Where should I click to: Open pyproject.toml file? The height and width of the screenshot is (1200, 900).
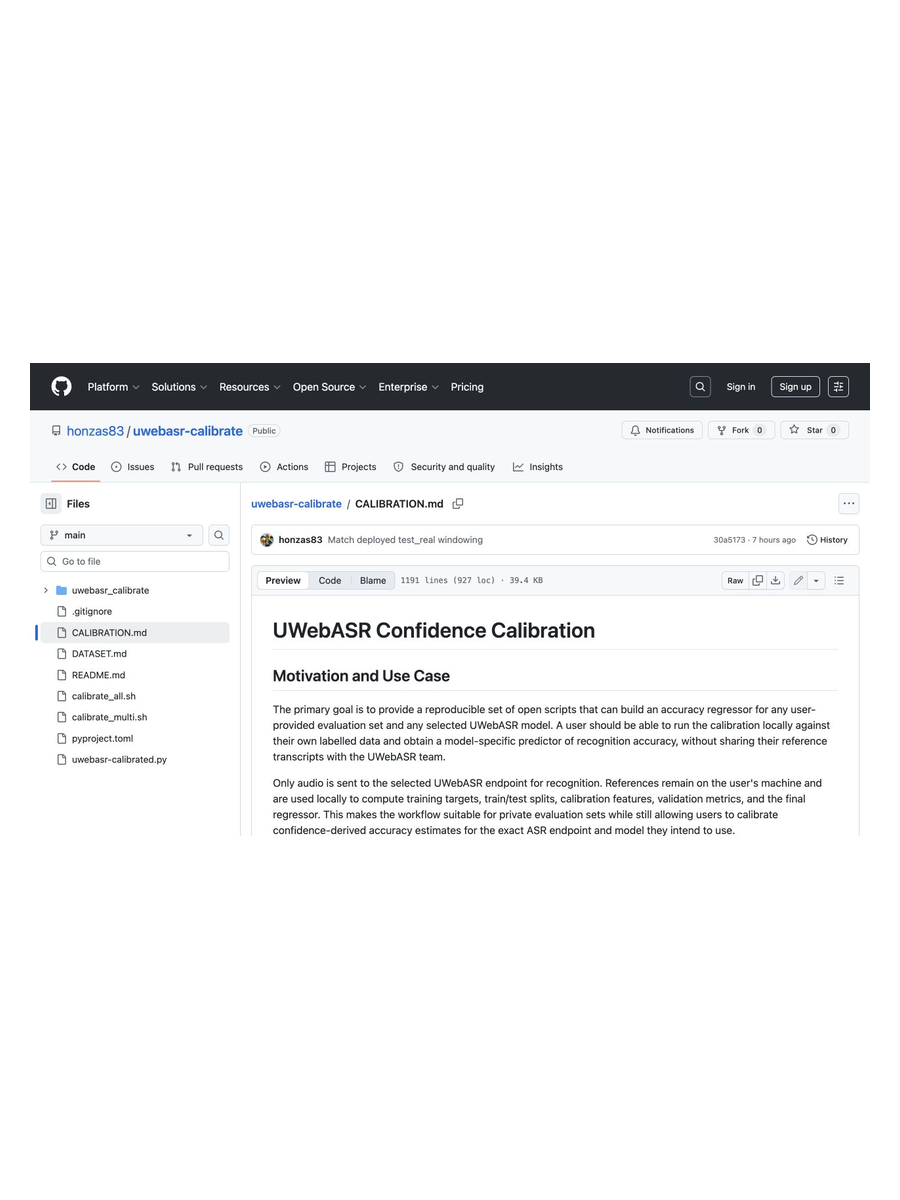pos(102,738)
